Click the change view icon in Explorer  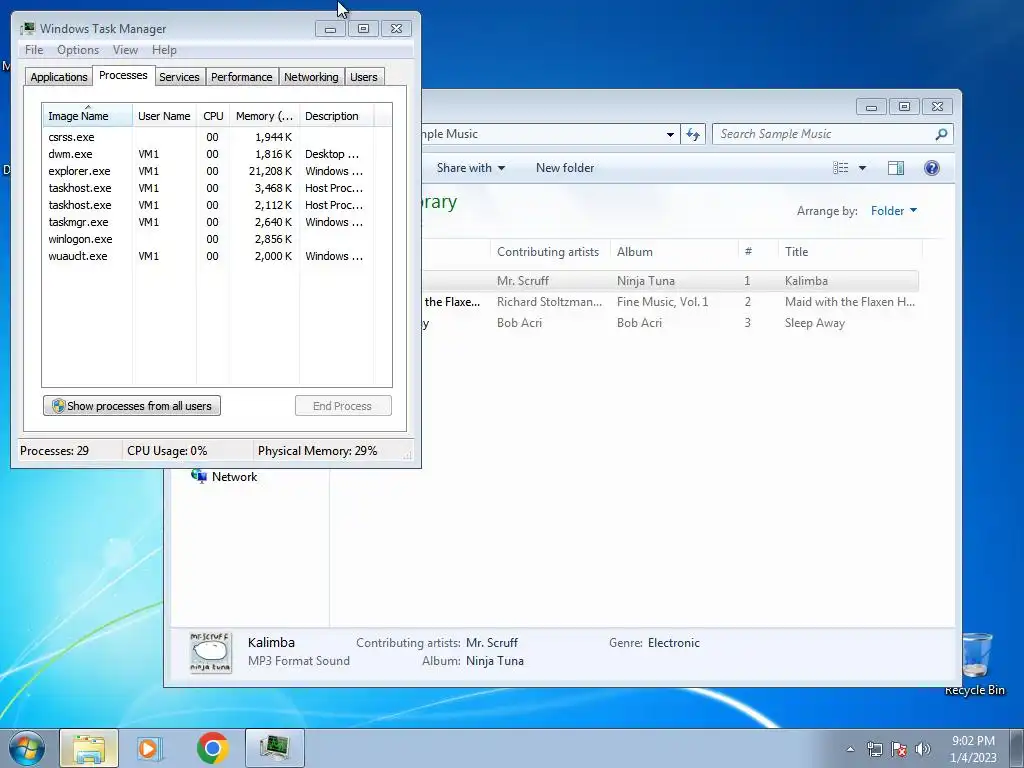pos(840,168)
